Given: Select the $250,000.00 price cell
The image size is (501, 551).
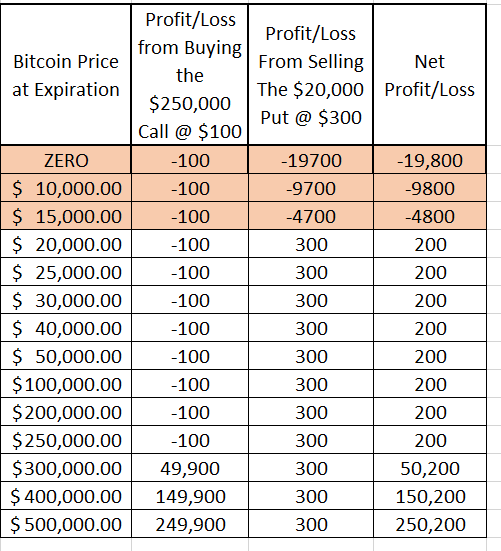Looking at the screenshot, I should [x=66, y=440].
